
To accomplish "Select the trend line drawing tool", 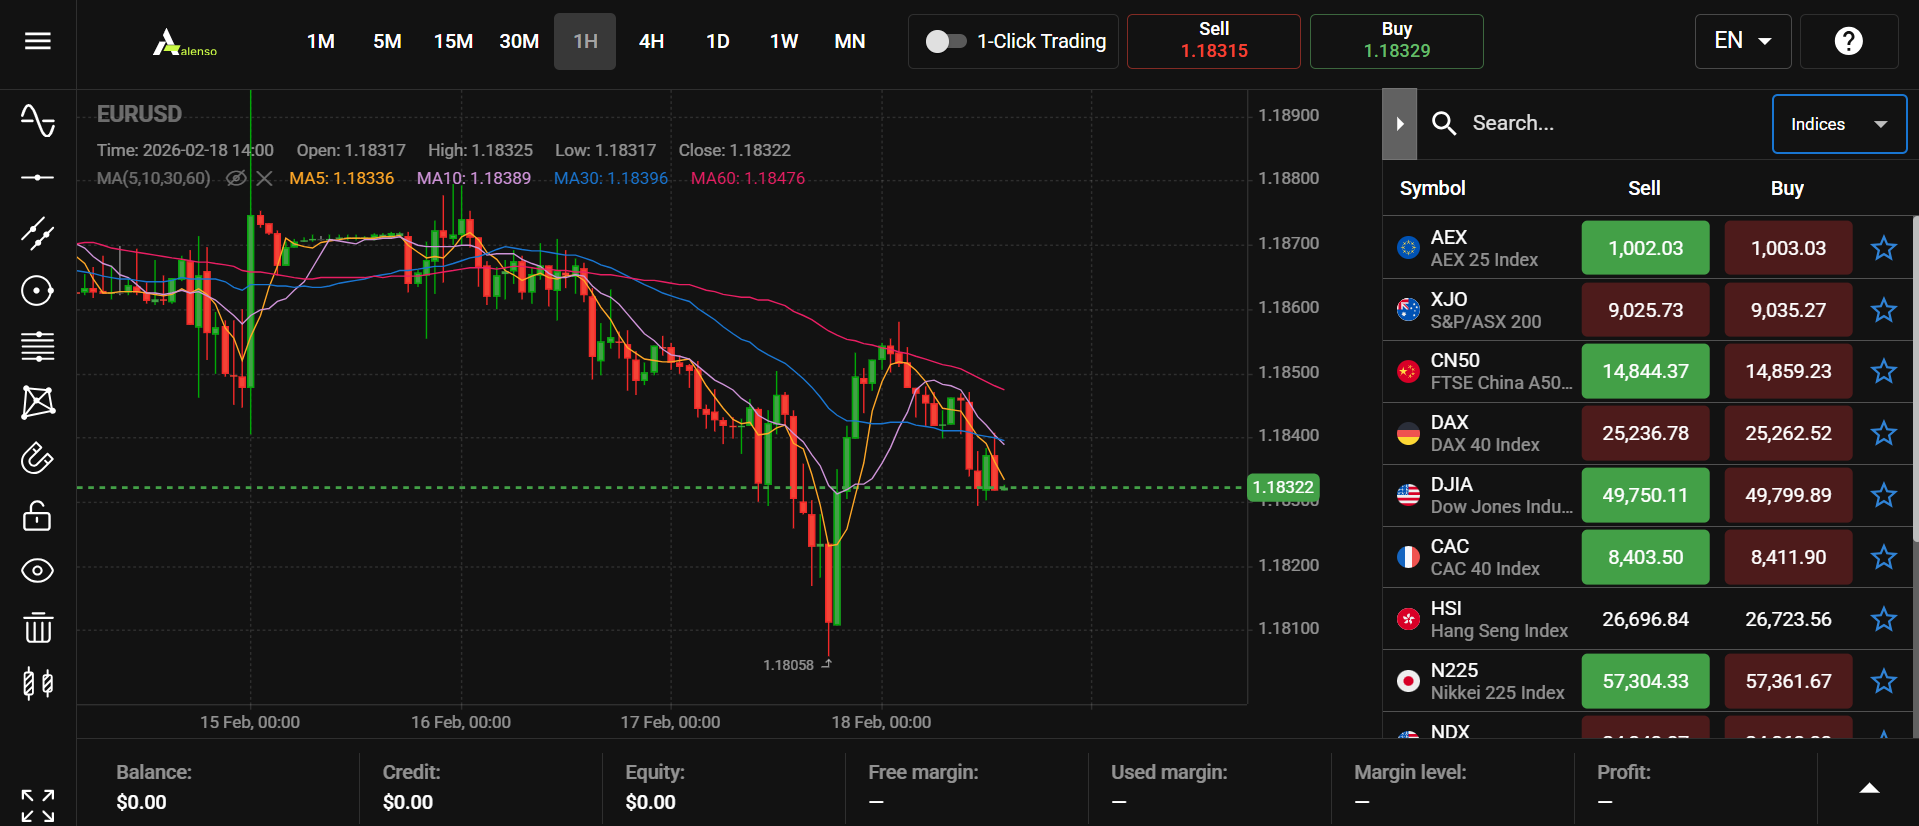I will tap(38, 234).
